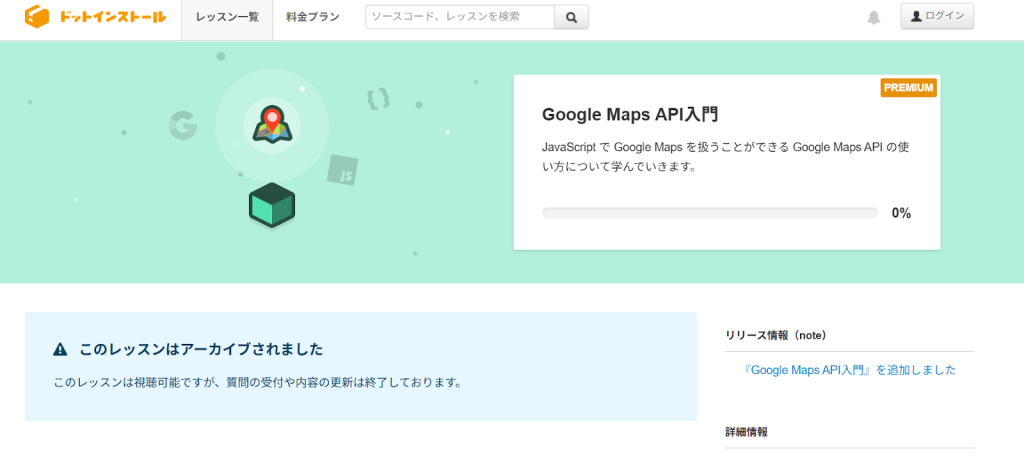Click the Google Maps pin illustration icon
The height and width of the screenshot is (456, 1024).
click(x=271, y=124)
